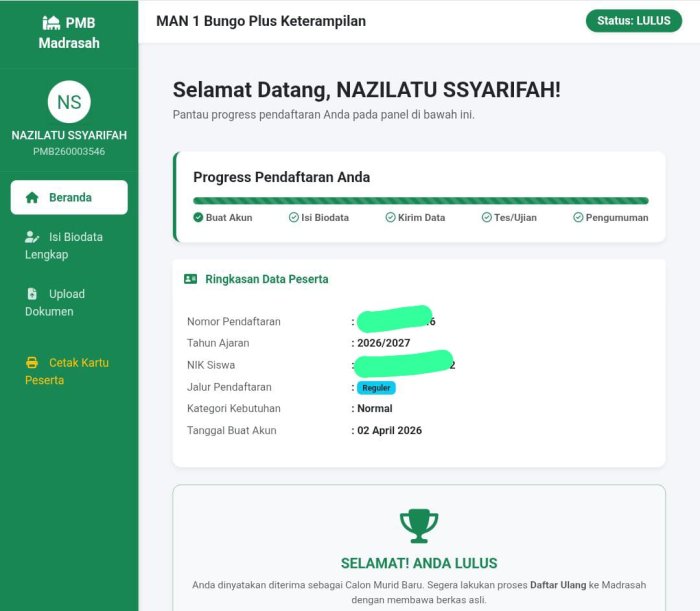Click the Normal Kategori Kebutuhan value
This screenshot has width=700, height=611.
tap(375, 408)
